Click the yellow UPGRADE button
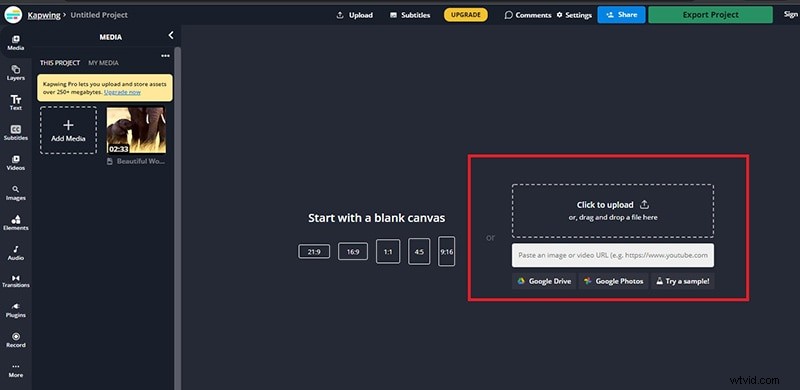 pos(466,15)
